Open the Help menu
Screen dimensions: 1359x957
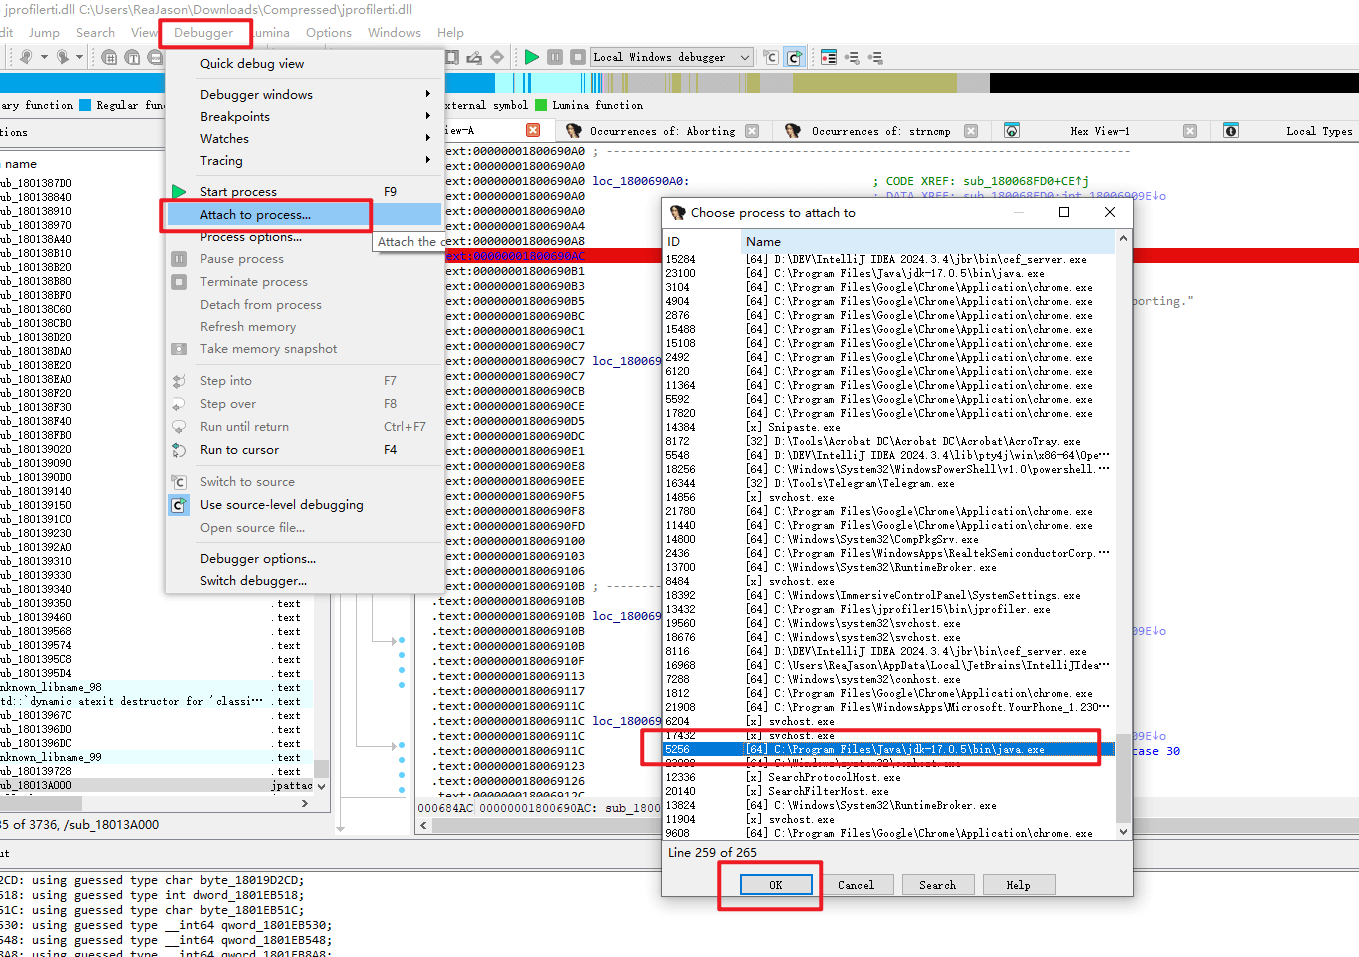point(450,33)
